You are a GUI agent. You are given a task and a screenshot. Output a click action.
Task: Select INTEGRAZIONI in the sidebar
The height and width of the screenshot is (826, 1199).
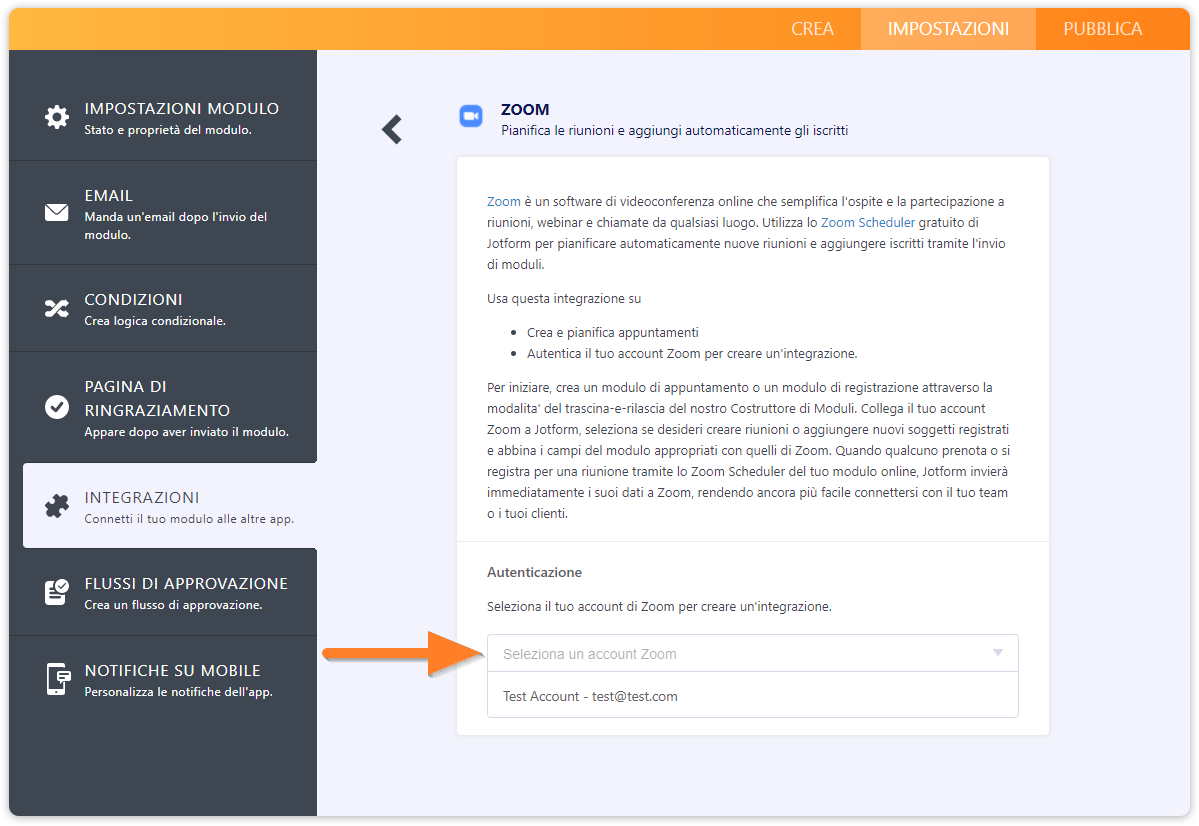tap(170, 506)
